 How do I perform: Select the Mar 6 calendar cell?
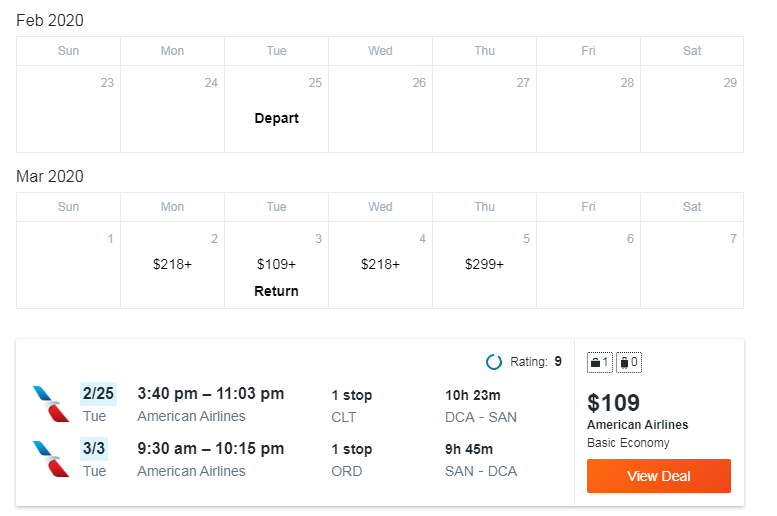pos(589,265)
